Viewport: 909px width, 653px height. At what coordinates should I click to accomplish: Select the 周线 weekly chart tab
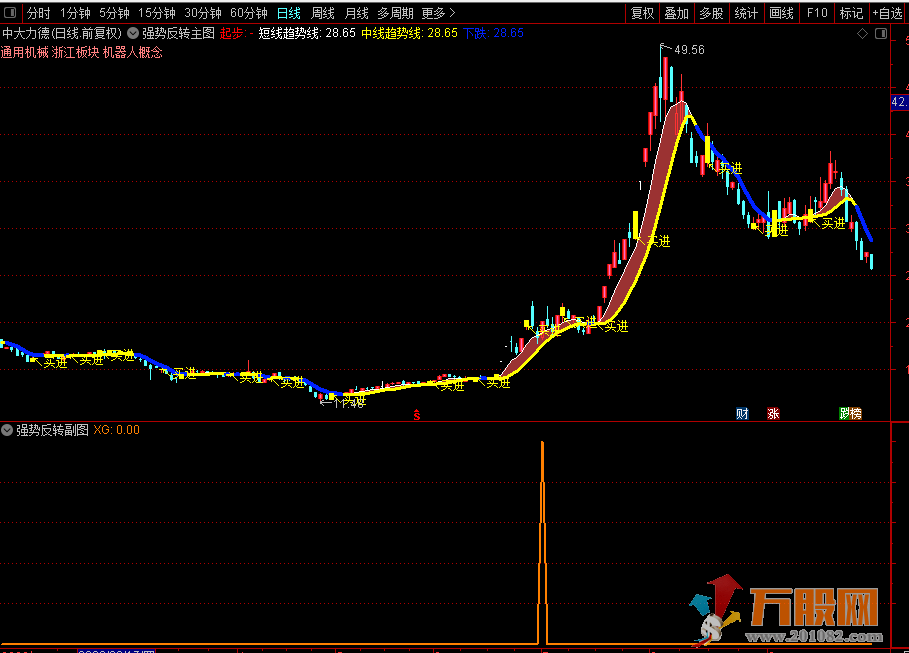click(x=322, y=13)
